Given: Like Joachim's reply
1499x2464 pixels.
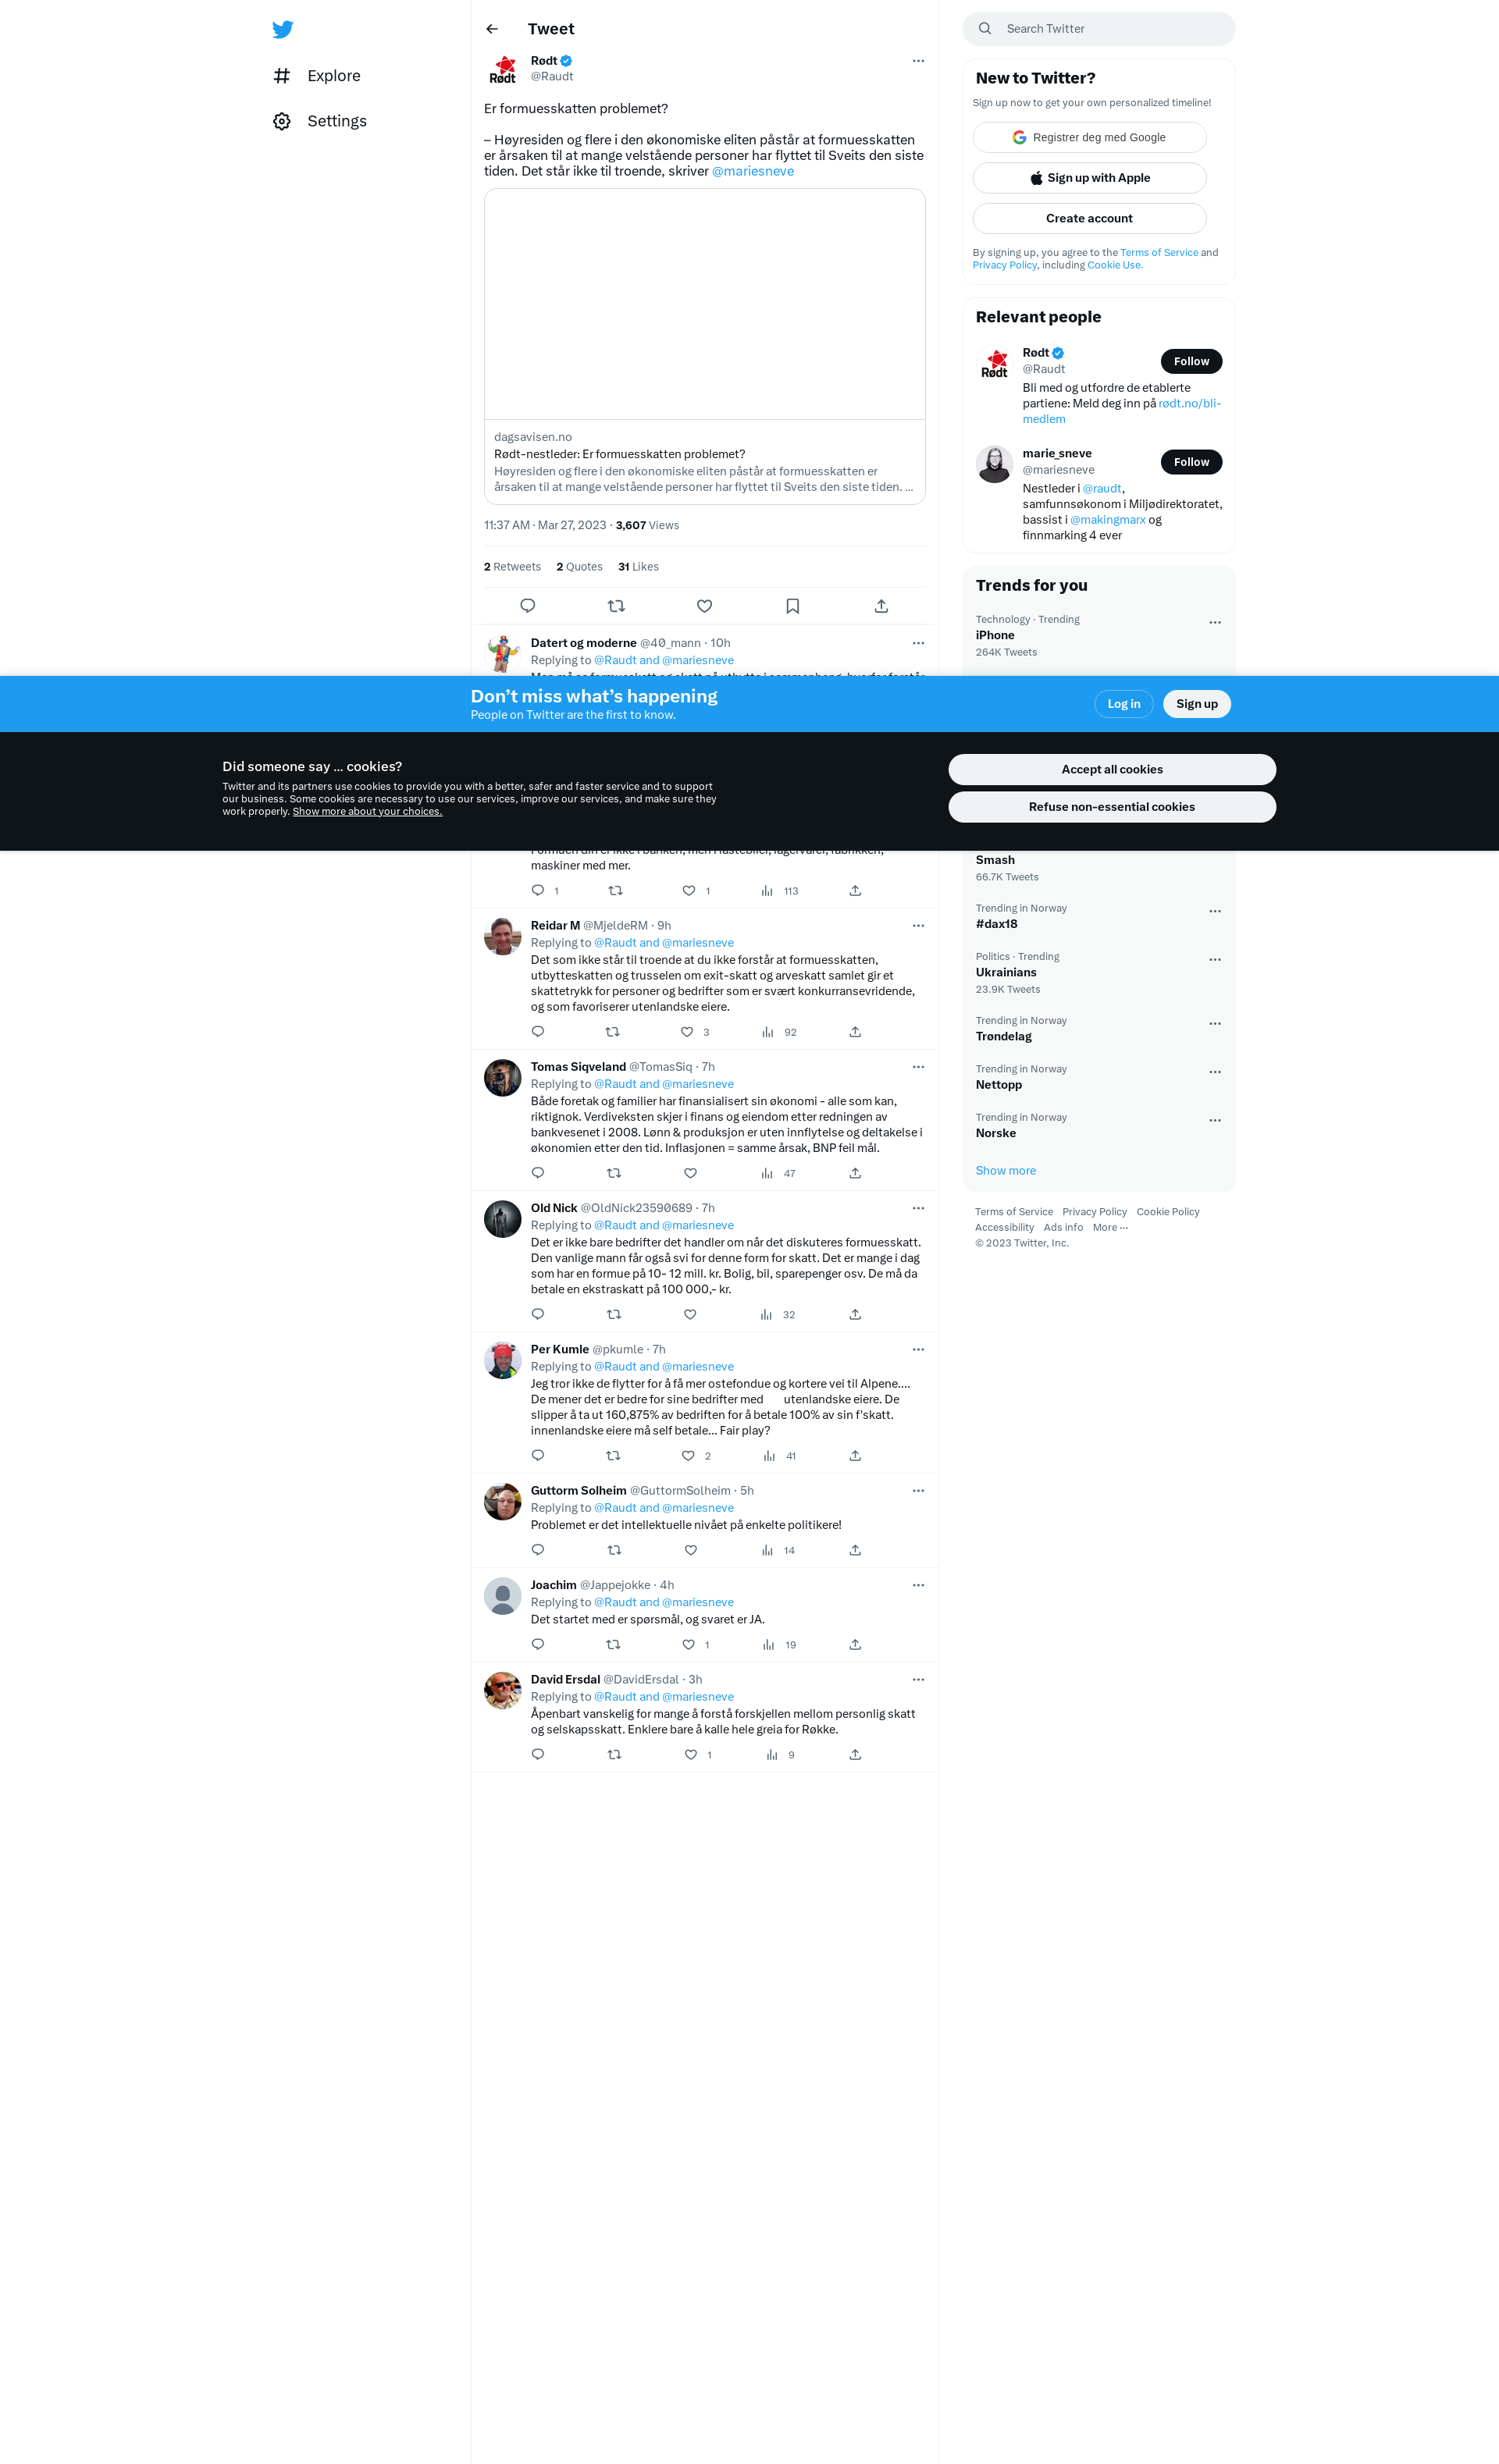Looking at the screenshot, I should tap(688, 1644).
